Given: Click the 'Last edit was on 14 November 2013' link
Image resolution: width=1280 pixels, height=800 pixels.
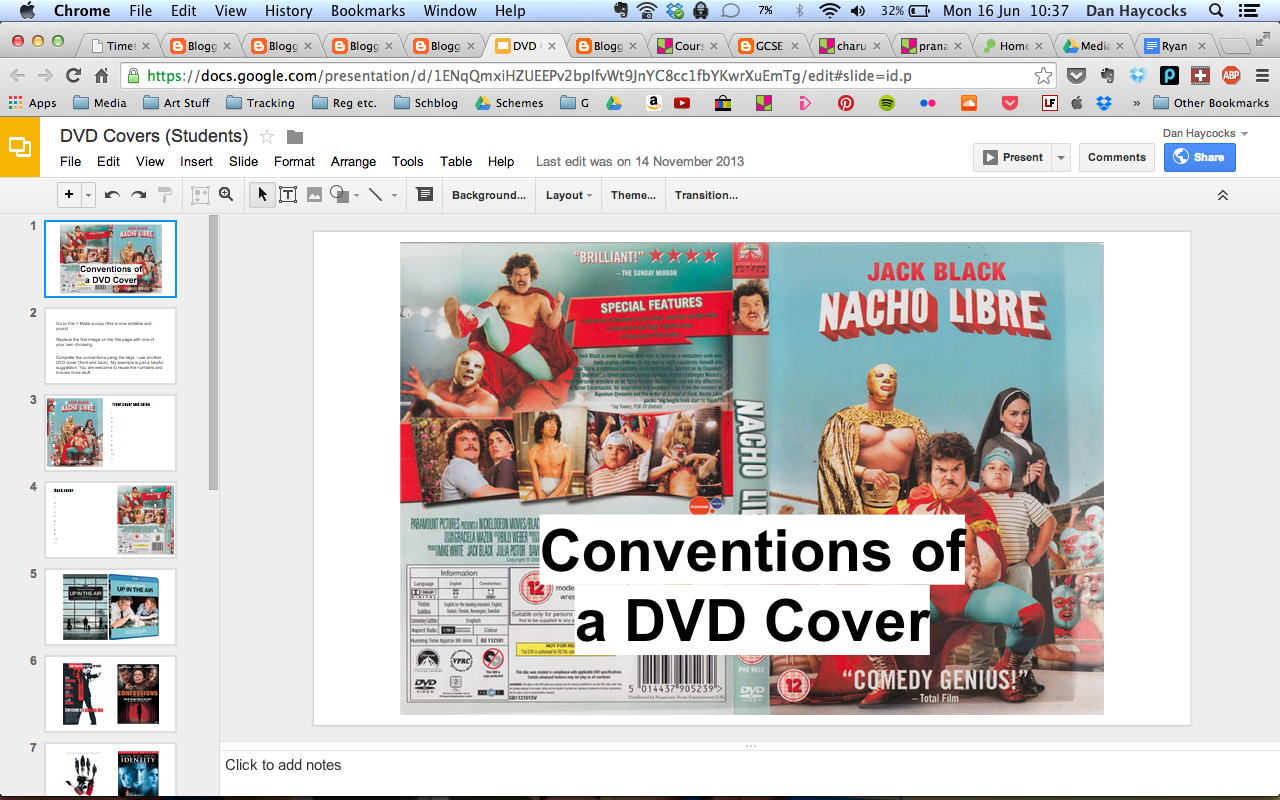Looking at the screenshot, I should tap(640, 161).
